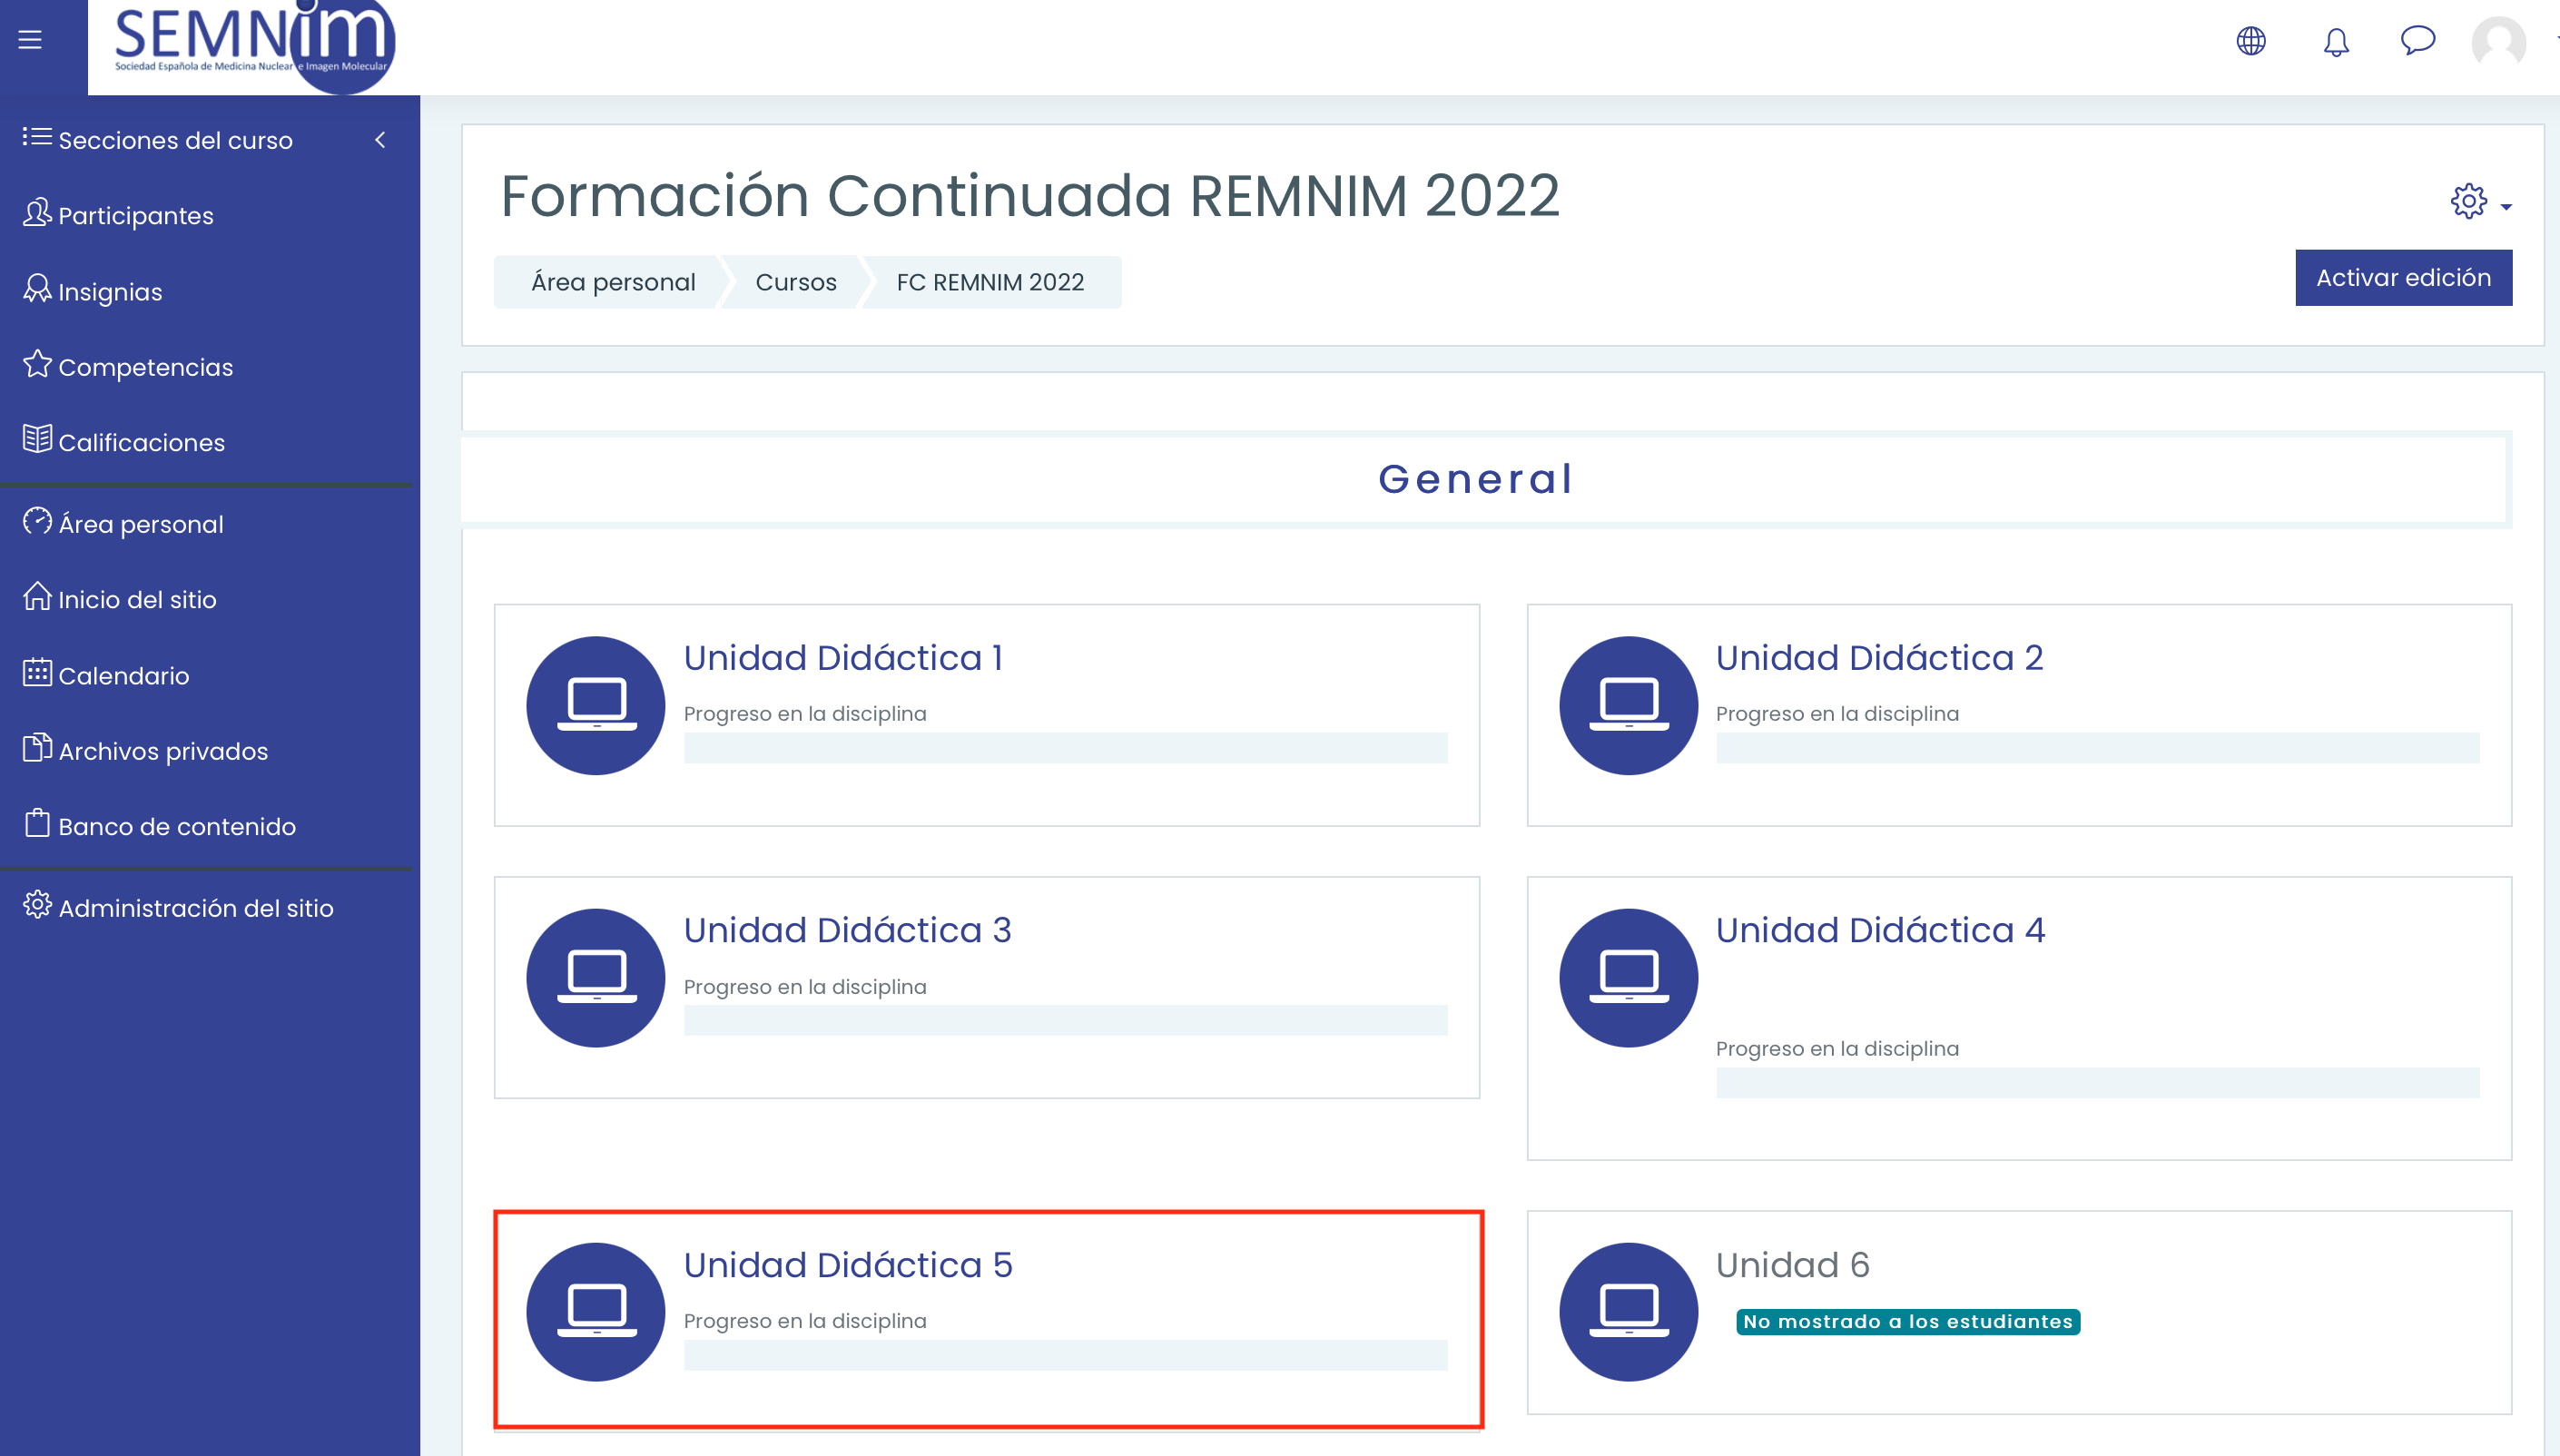
Task: Click laptop icon of Unidad Didáctica 1
Action: [x=596, y=705]
